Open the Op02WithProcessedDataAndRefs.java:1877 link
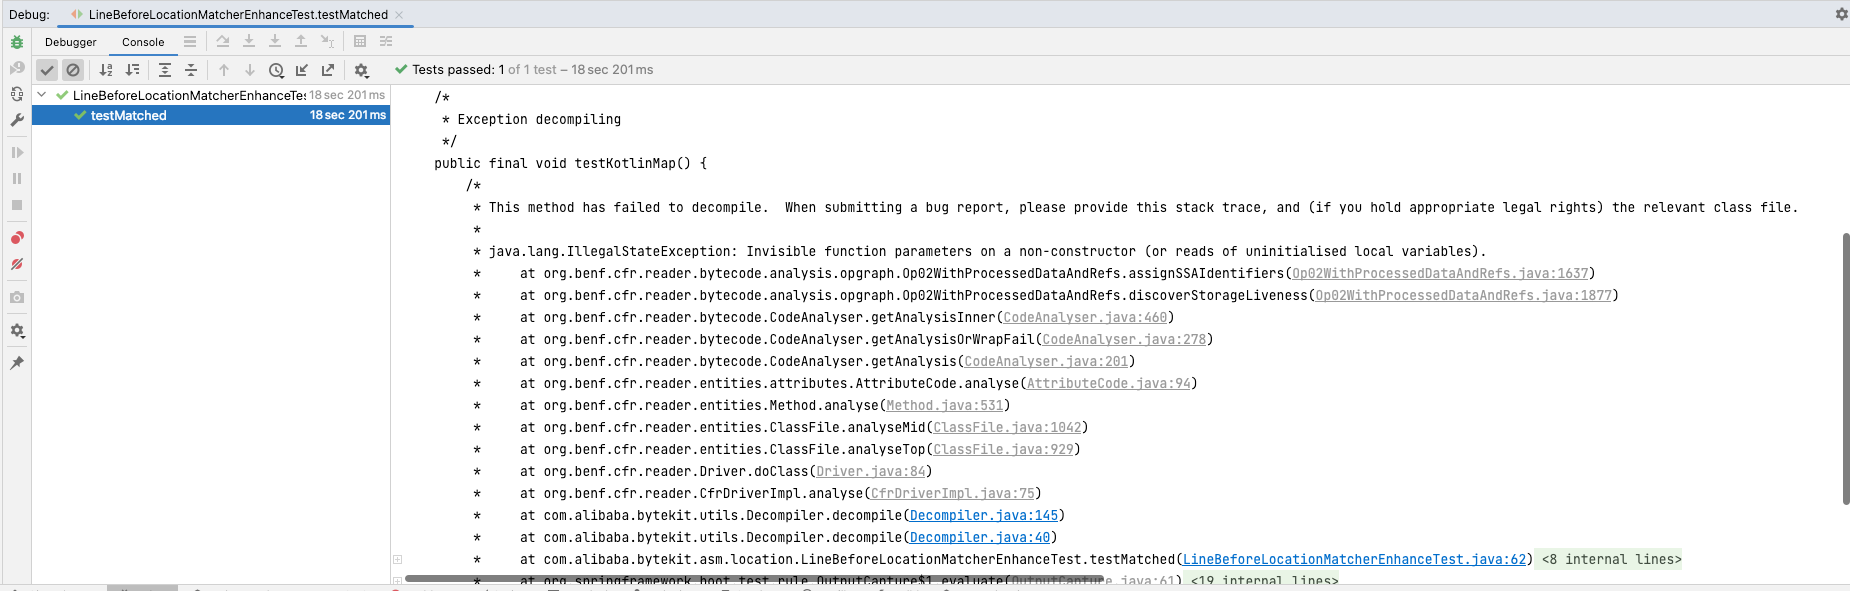Image resolution: width=1850 pixels, height=591 pixels. tap(1464, 295)
